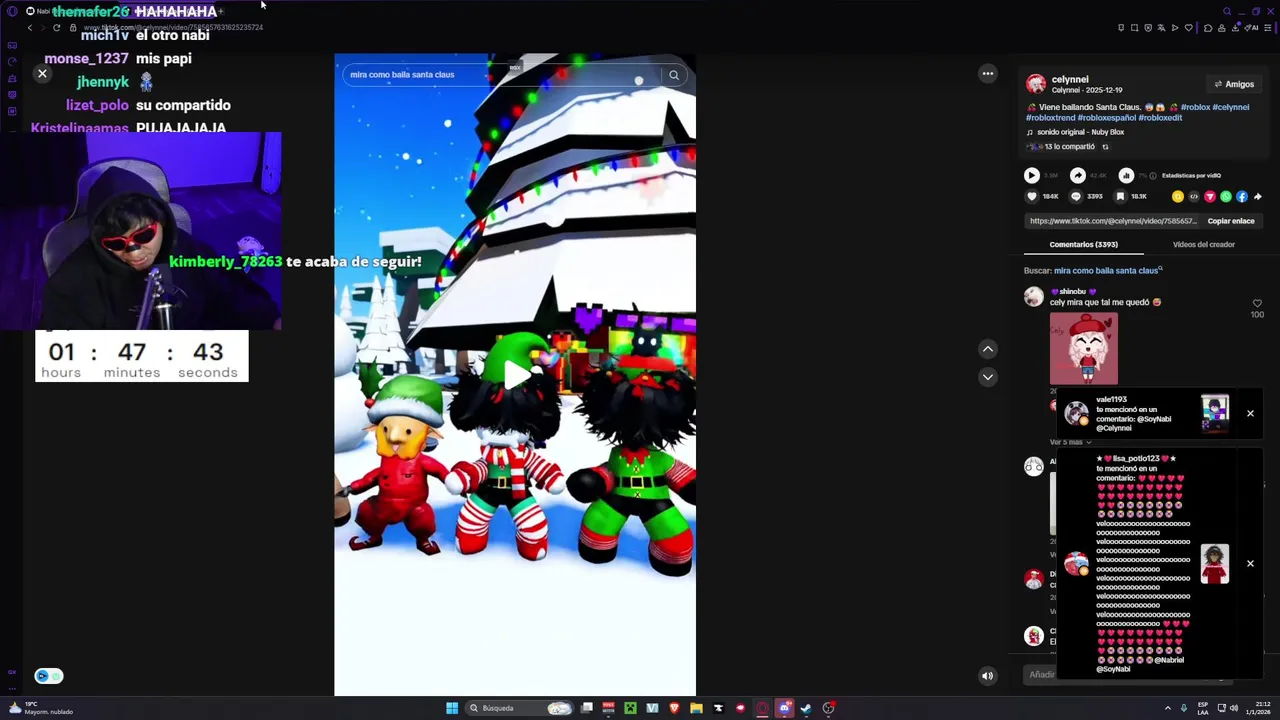The width and height of the screenshot is (1280, 720).
Task: Open celynnel's profile avatar
Action: pyautogui.click(x=1036, y=84)
